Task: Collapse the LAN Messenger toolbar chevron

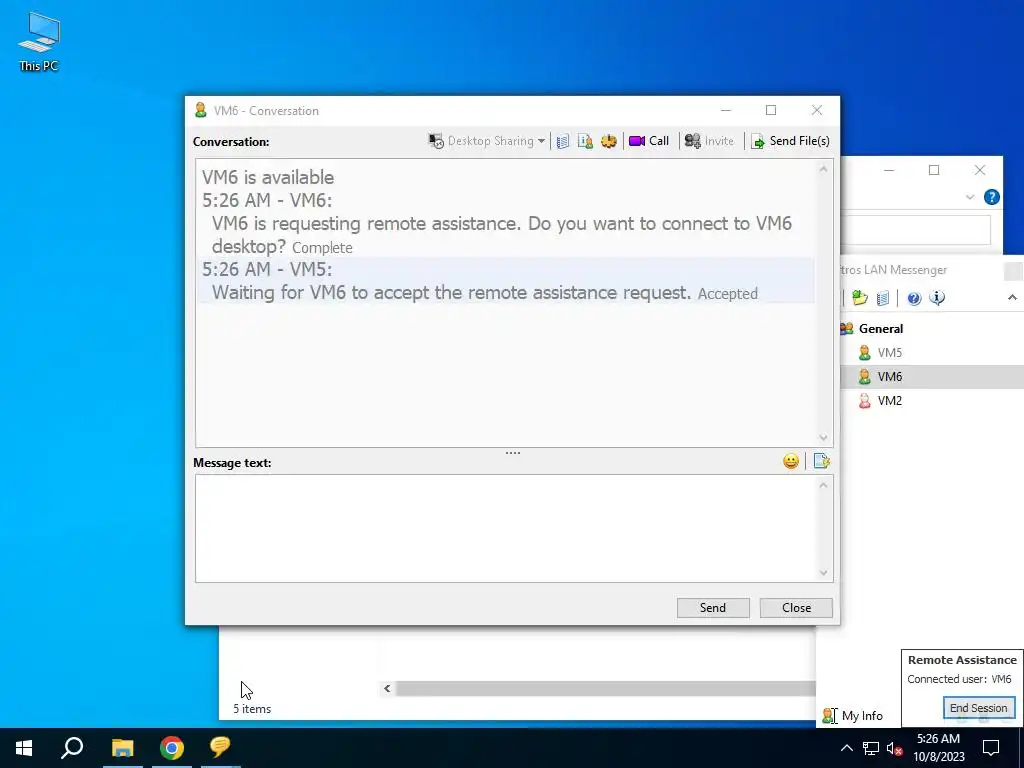Action: coord(1012,298)
